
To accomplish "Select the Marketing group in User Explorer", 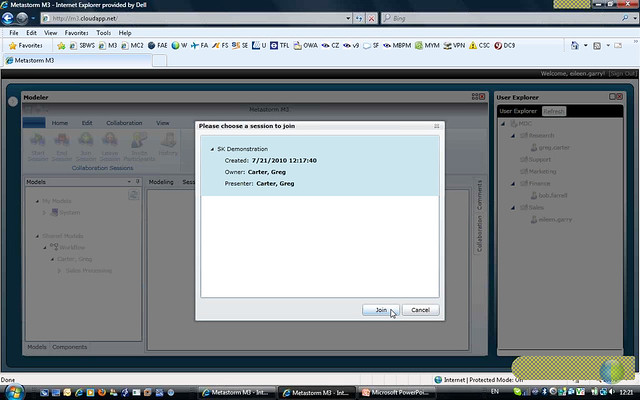I will click(538, 171).
